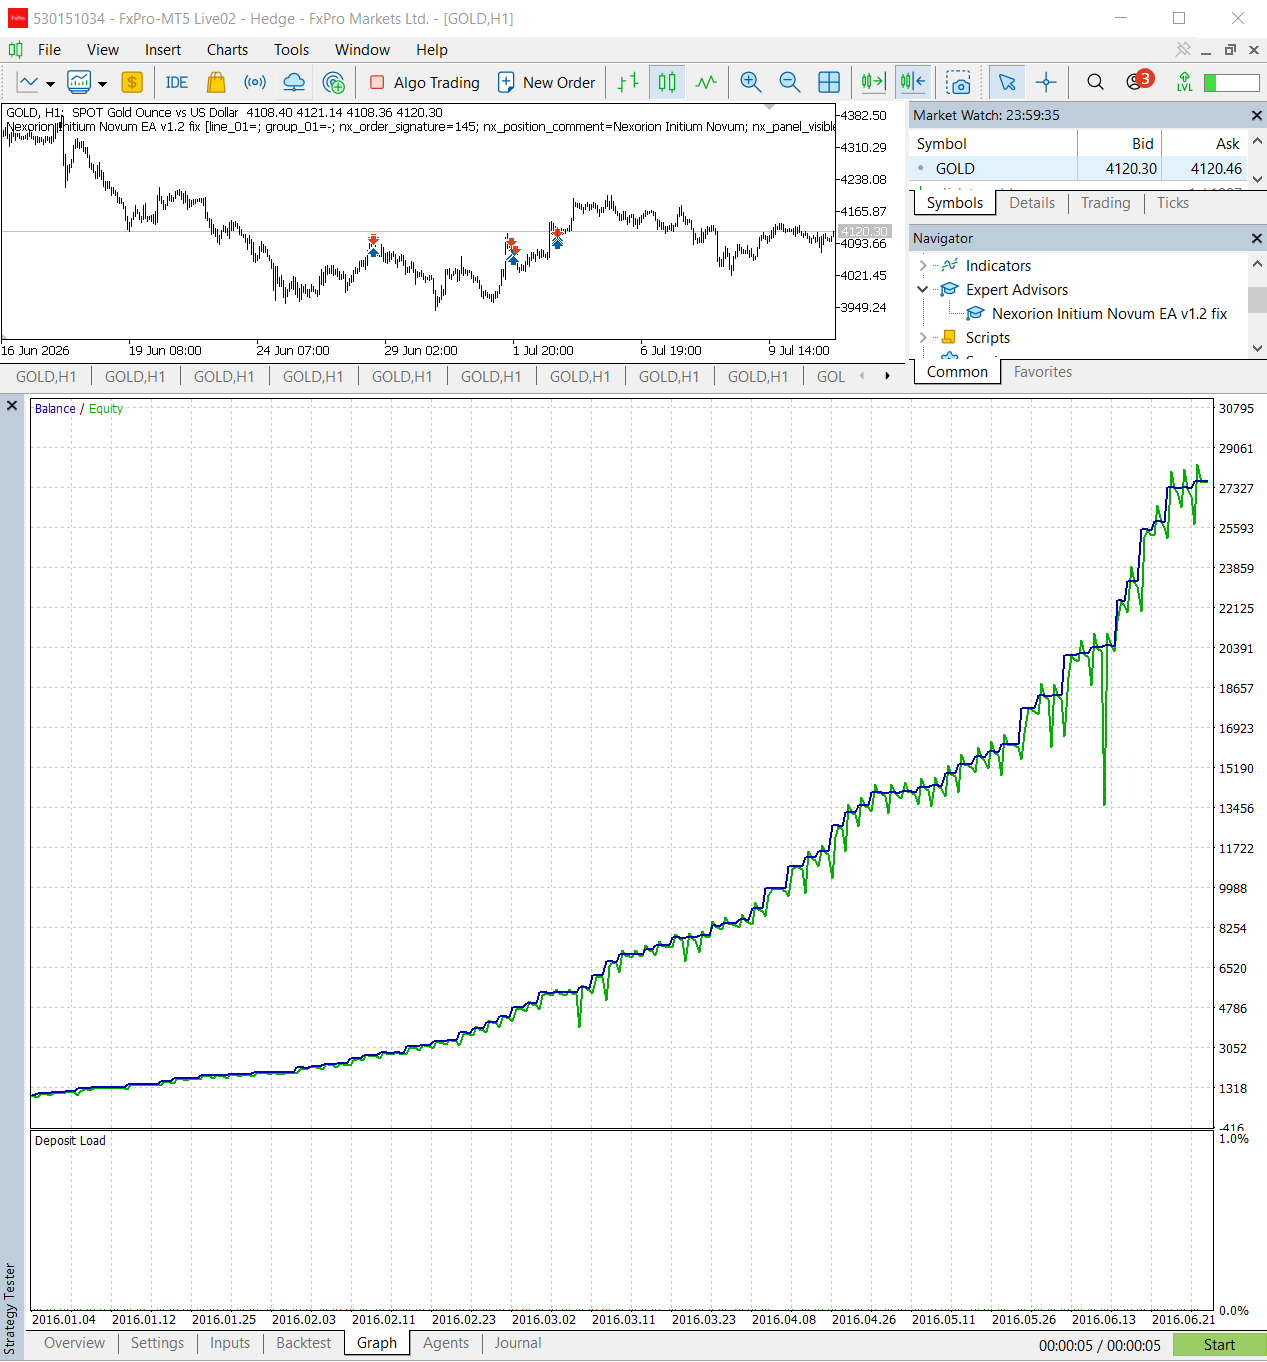This screenshot has height=1362, width=1267.
Task: Toggle Algo Trading
Action: point(424,83)
